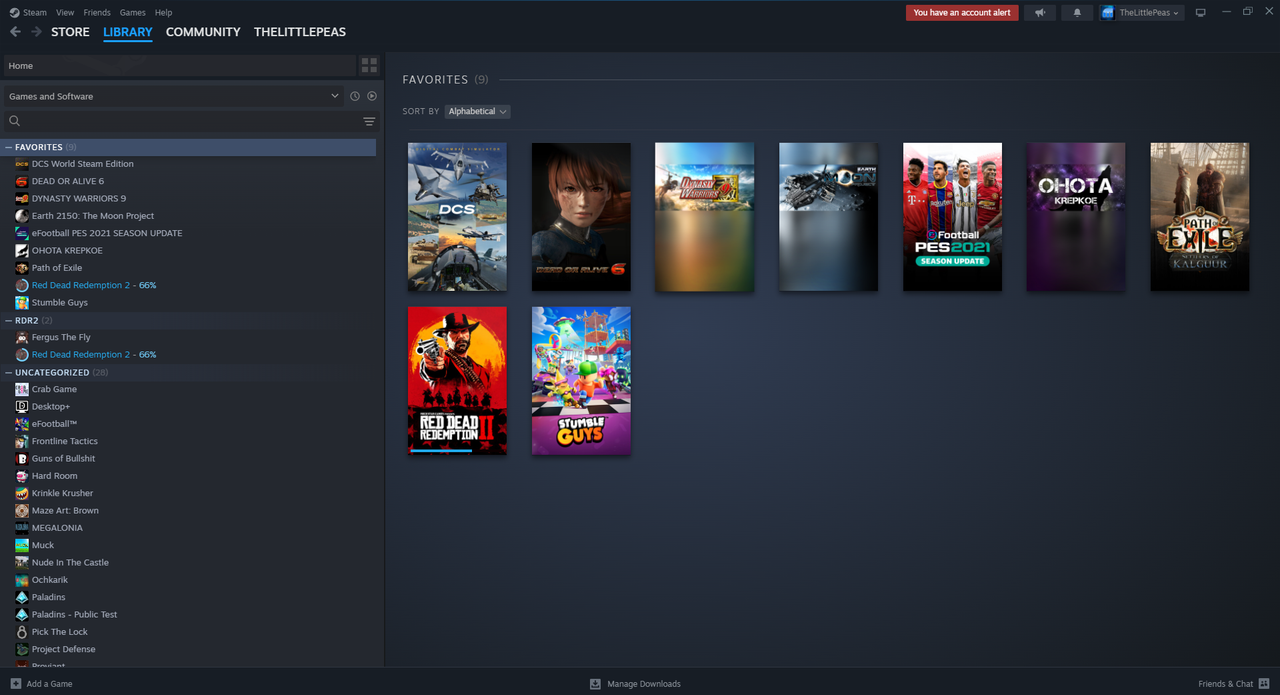Open the Dead or Alive 6 cover
1280x695 pixels.
point(581,217)
